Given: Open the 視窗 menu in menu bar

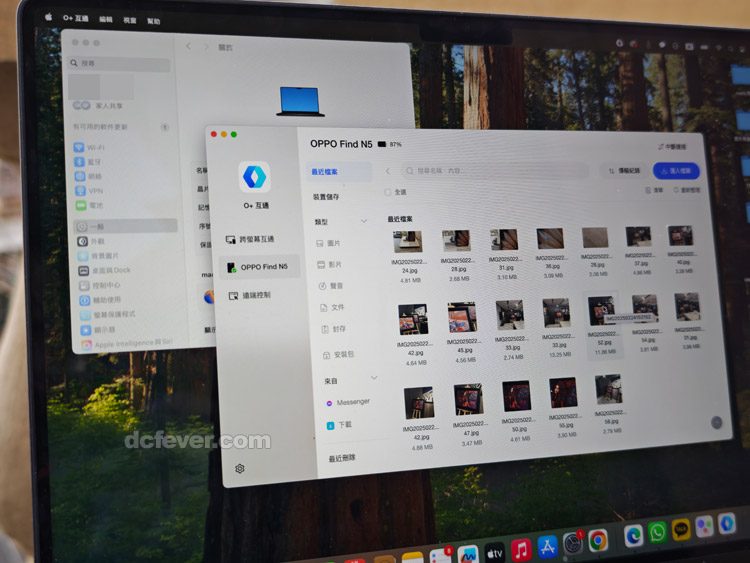Looking at the screenshot, I should pyautogui.click(x=130, y=20).
